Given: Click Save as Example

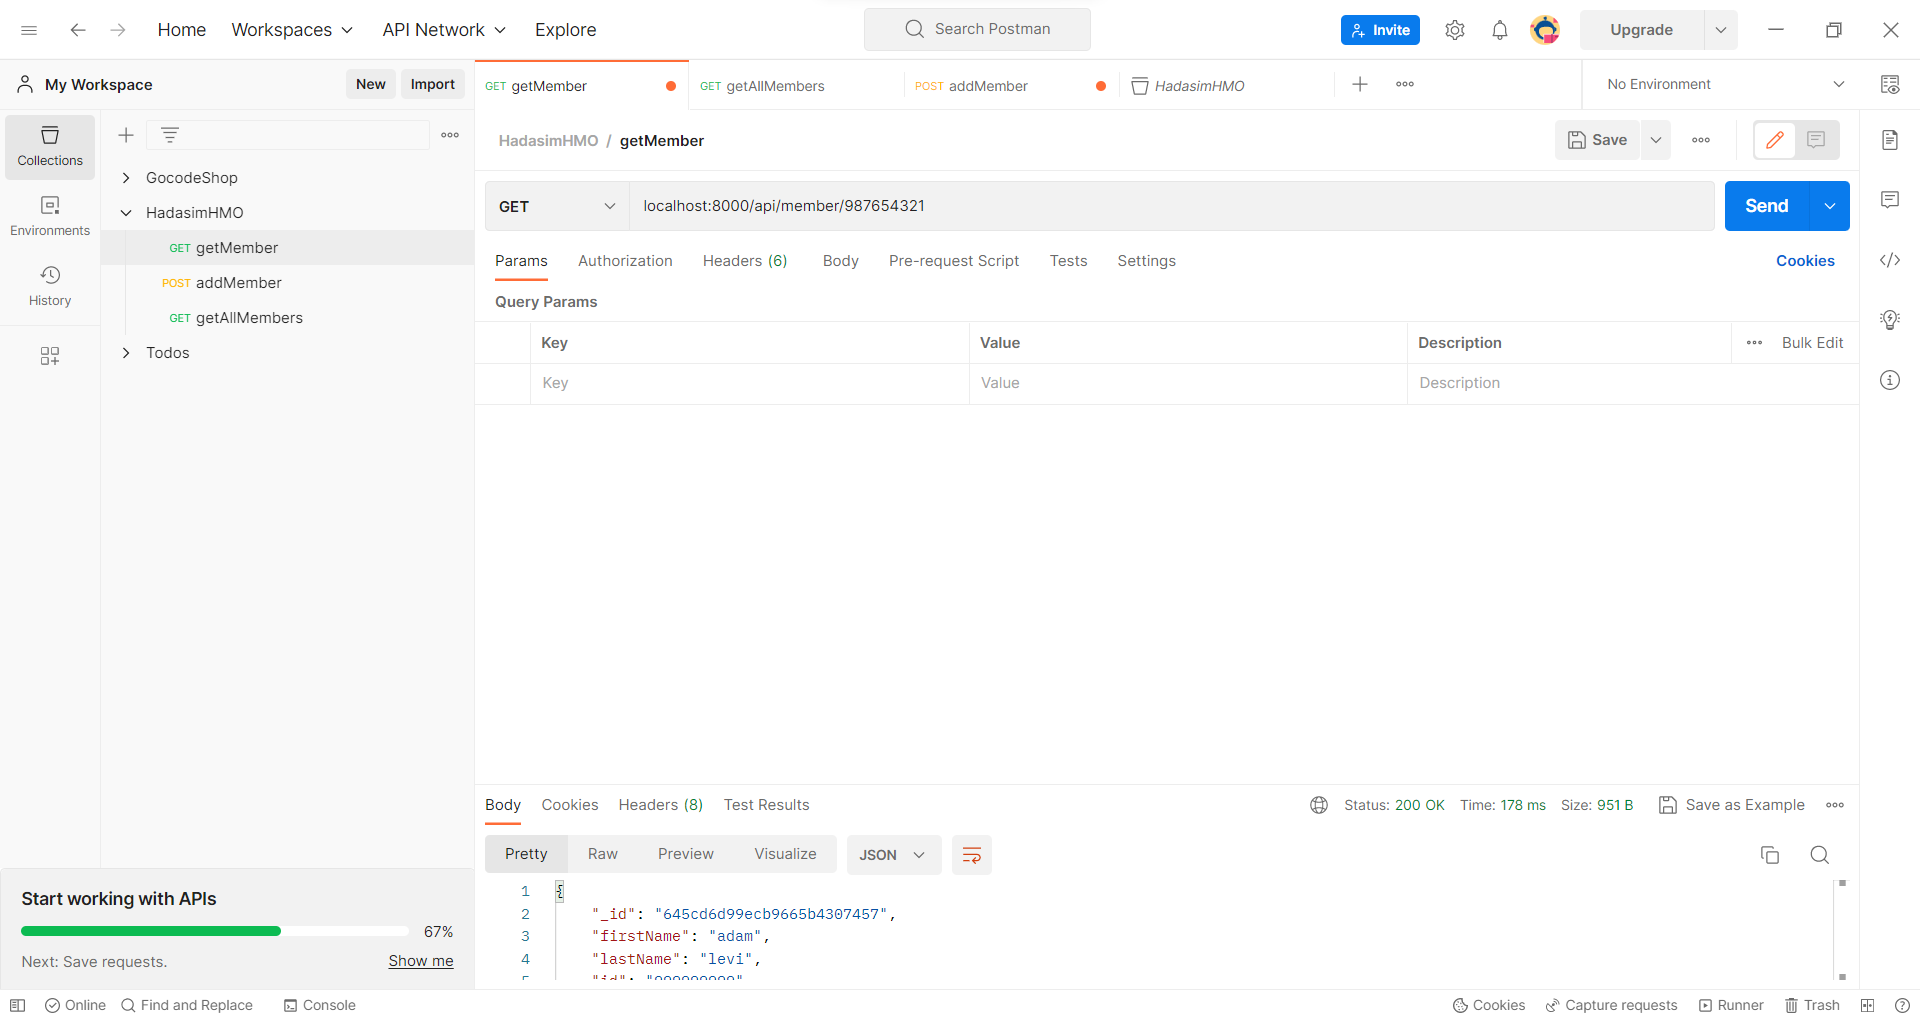Looking at the screenshot, I should [x=1745, y=805].
